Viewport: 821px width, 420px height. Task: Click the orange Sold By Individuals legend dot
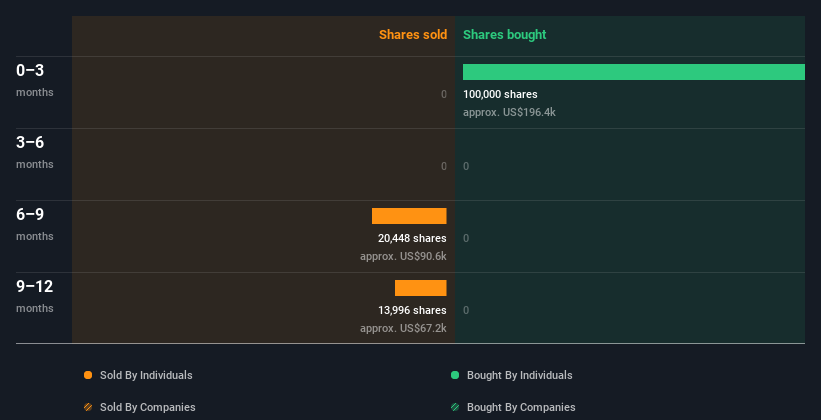coord(88,375)
